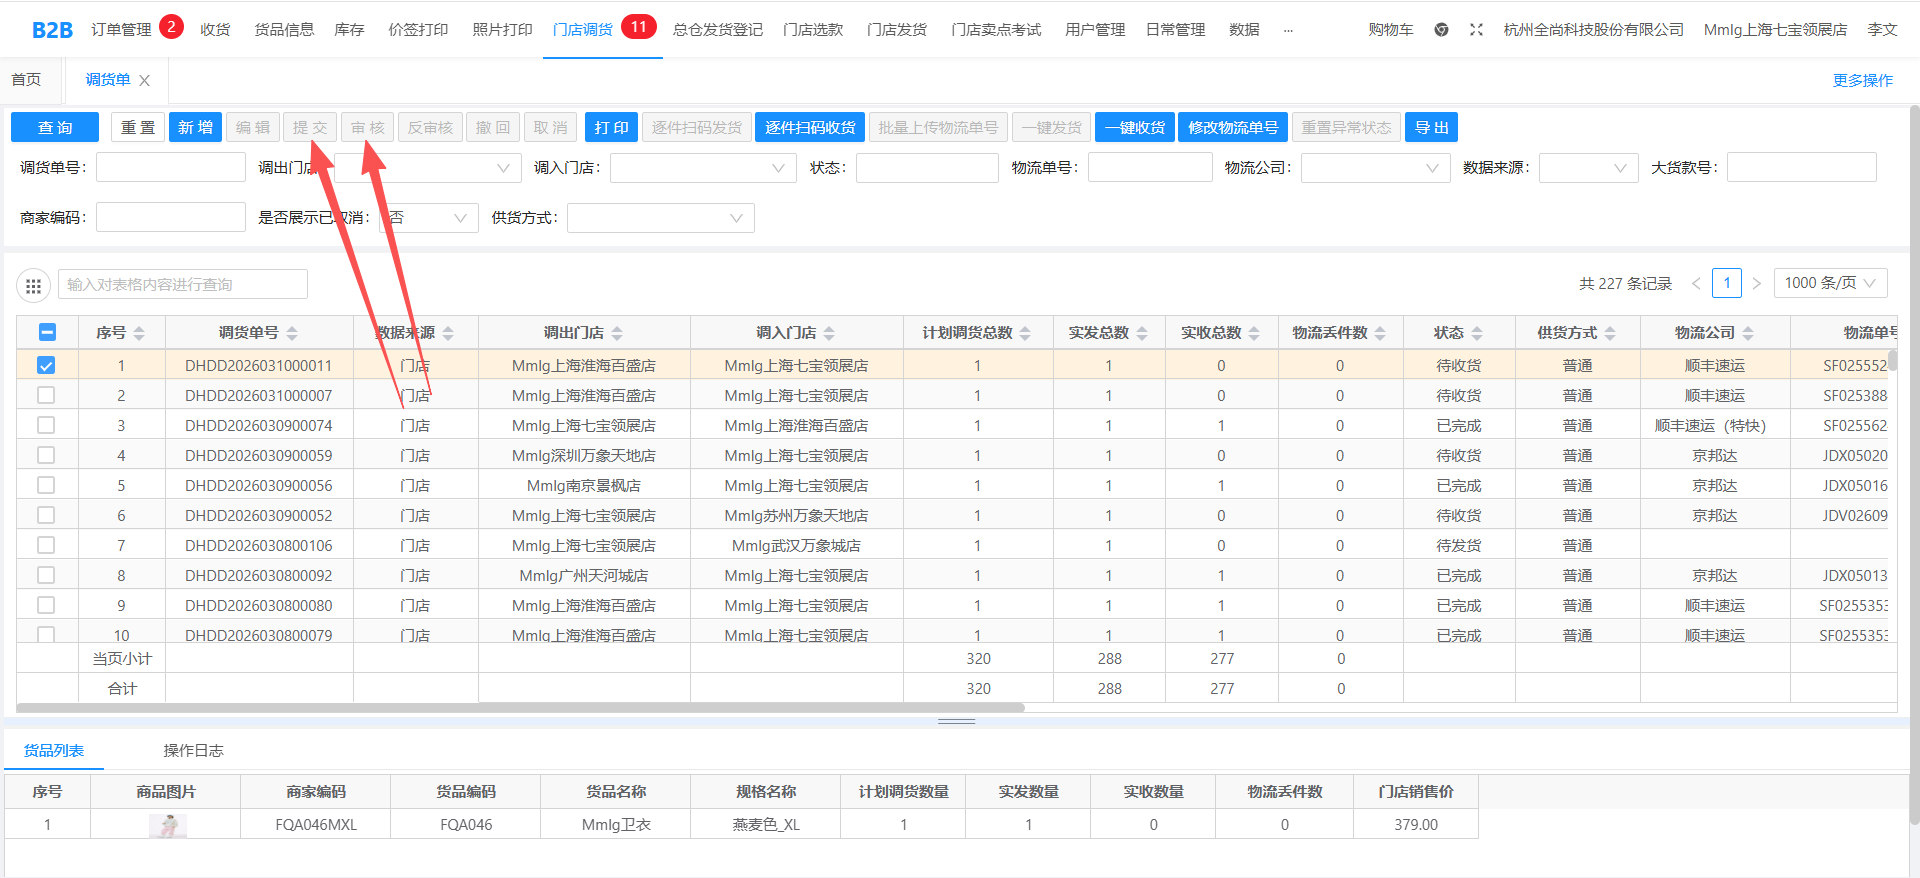Close the 调货单 tab
The height and width of the screenshot is (878, 1920).
click(145, 81)
